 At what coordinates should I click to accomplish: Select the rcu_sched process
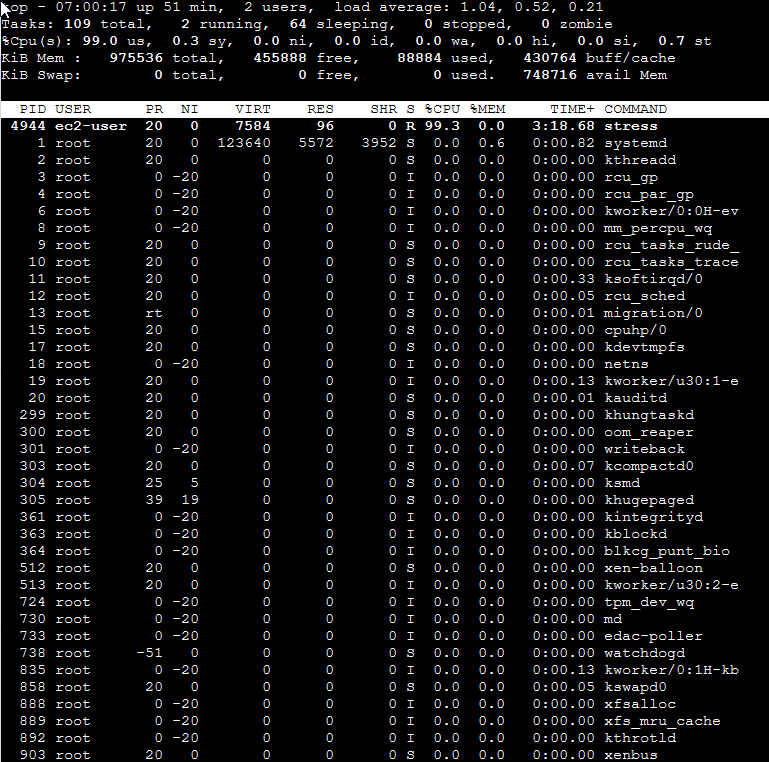click(644, 296)
